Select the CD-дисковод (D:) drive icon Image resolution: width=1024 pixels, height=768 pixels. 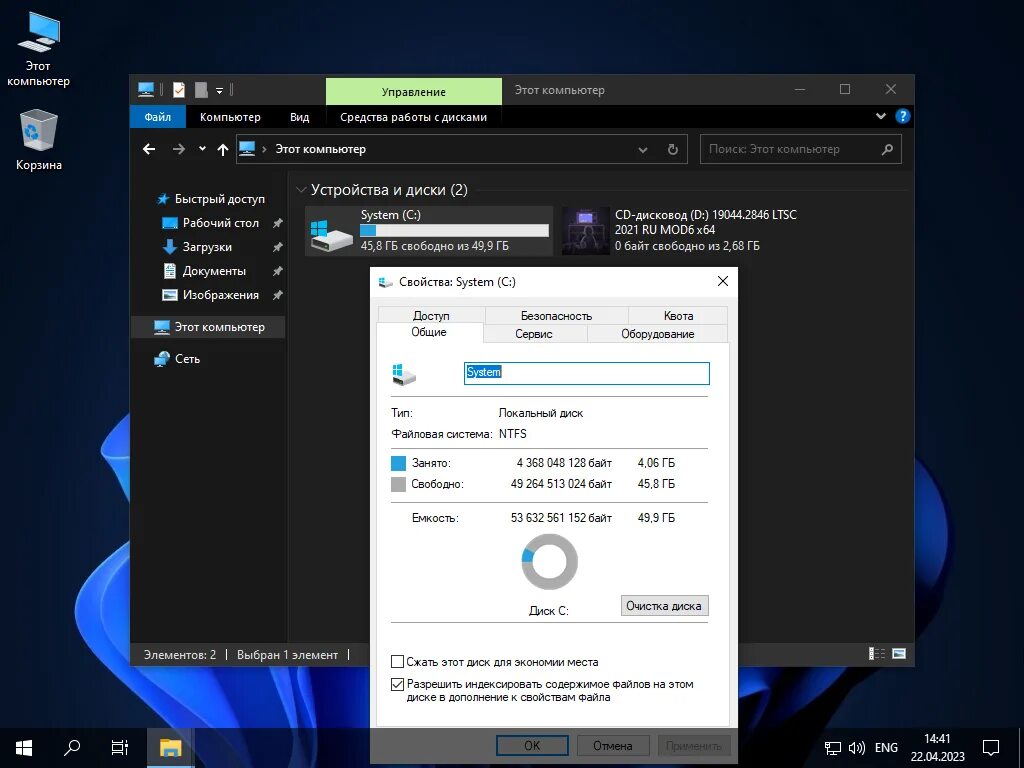[585, 231]
